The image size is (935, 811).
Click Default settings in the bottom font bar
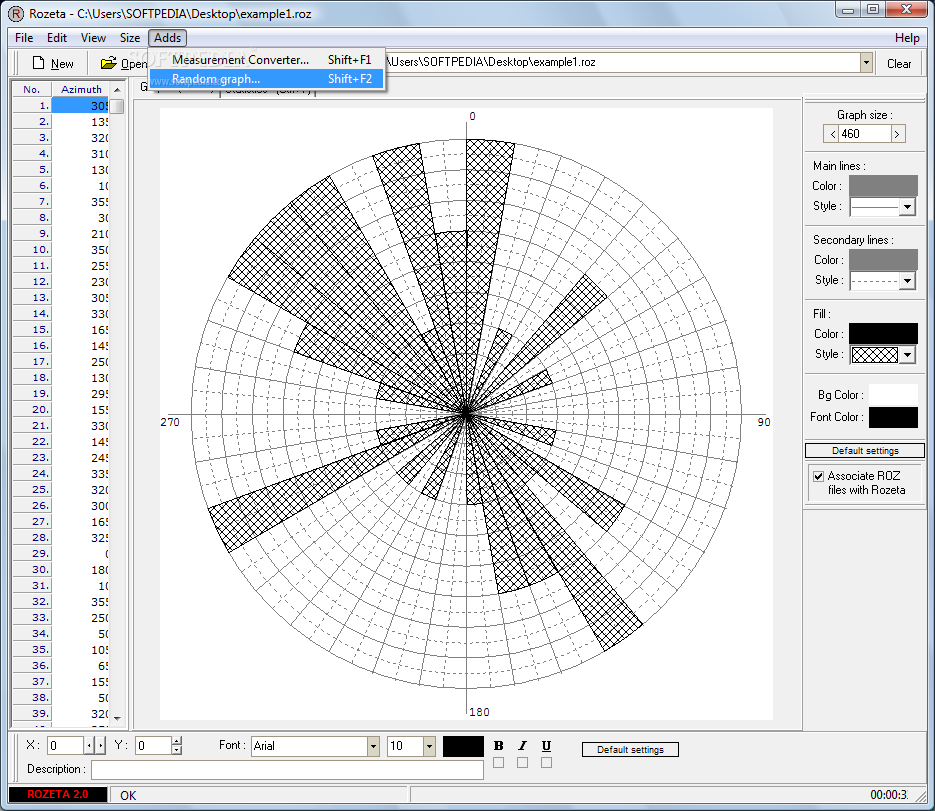630,750
